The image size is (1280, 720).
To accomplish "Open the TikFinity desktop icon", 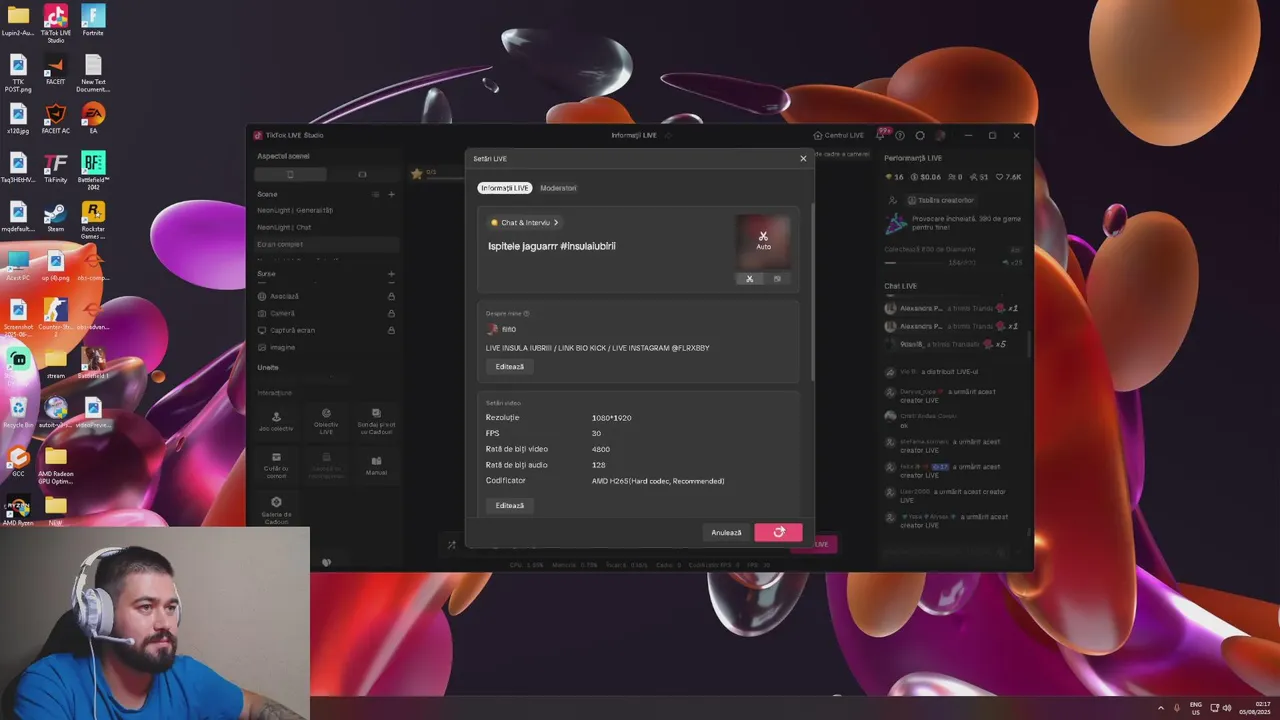I will pyautogui.click(x=55, y=167).
